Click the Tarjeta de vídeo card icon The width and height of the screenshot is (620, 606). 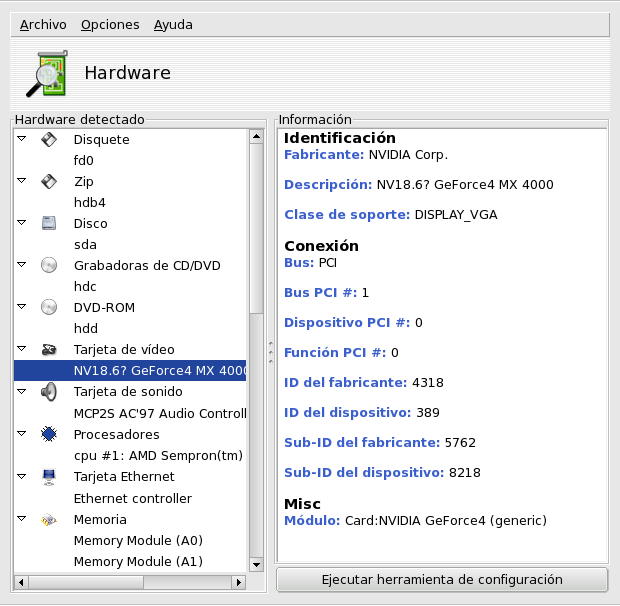(x=49, y=349)
